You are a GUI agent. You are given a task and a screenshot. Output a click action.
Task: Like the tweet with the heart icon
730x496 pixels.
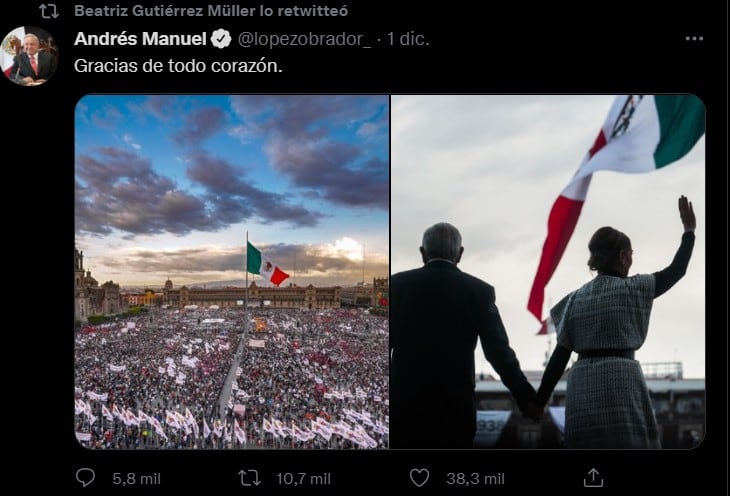pos(420,478)
